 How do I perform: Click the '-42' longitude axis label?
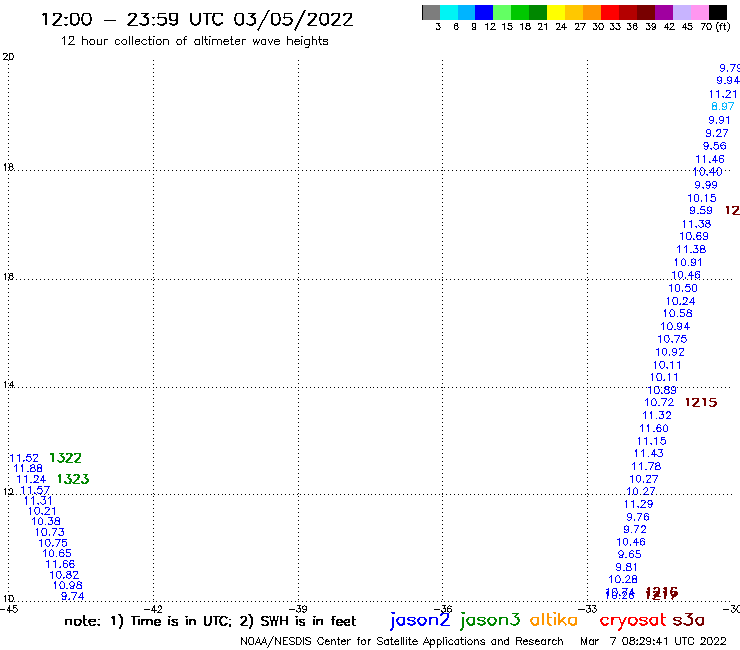[154, 609]
